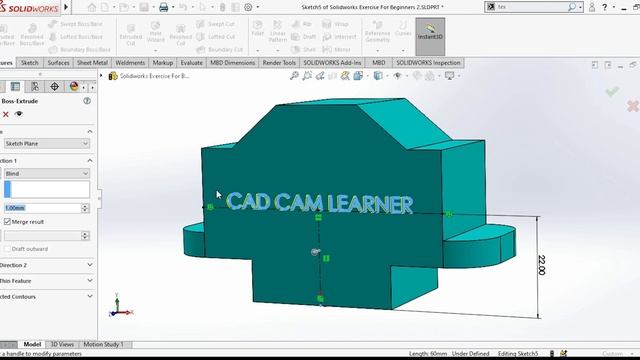The image size is (640, 360).
Task: Open the Options gear dropdown arrow
Action: (x=258, y=7)
